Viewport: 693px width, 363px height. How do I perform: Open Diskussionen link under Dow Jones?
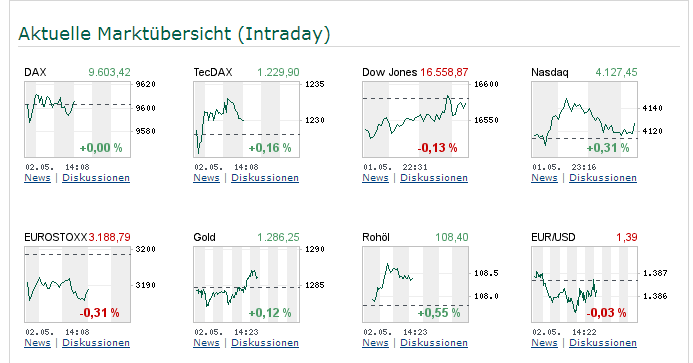pos(434,178)
